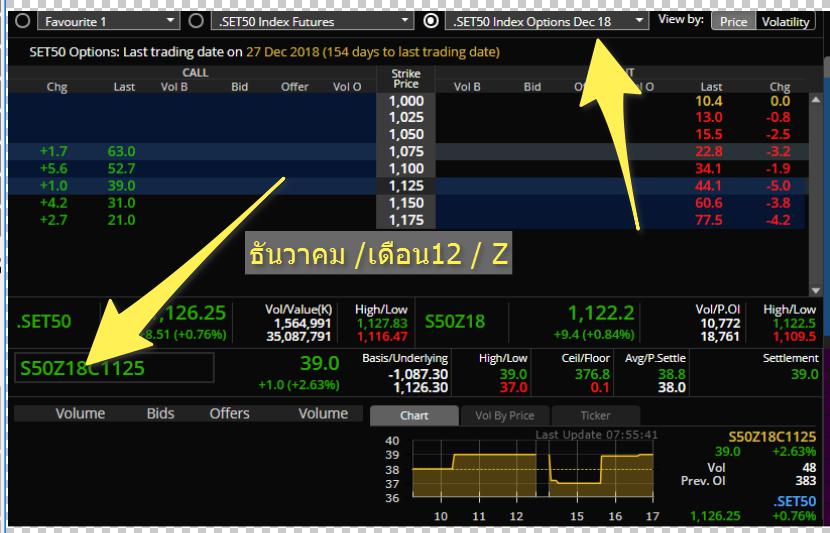Click the Ceil value 376.8
830x533 pixels.
592,374
